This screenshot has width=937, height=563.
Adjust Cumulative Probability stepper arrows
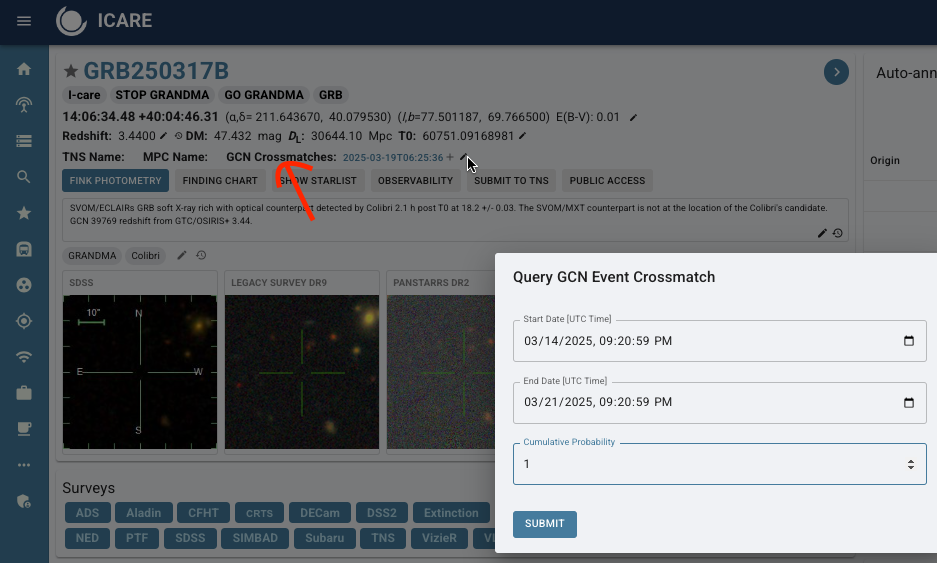[x=910, y=465]
